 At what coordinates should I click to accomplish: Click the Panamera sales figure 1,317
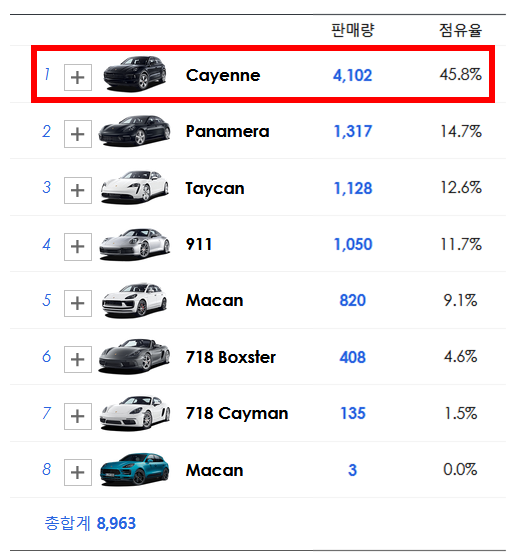coord(353,131)
